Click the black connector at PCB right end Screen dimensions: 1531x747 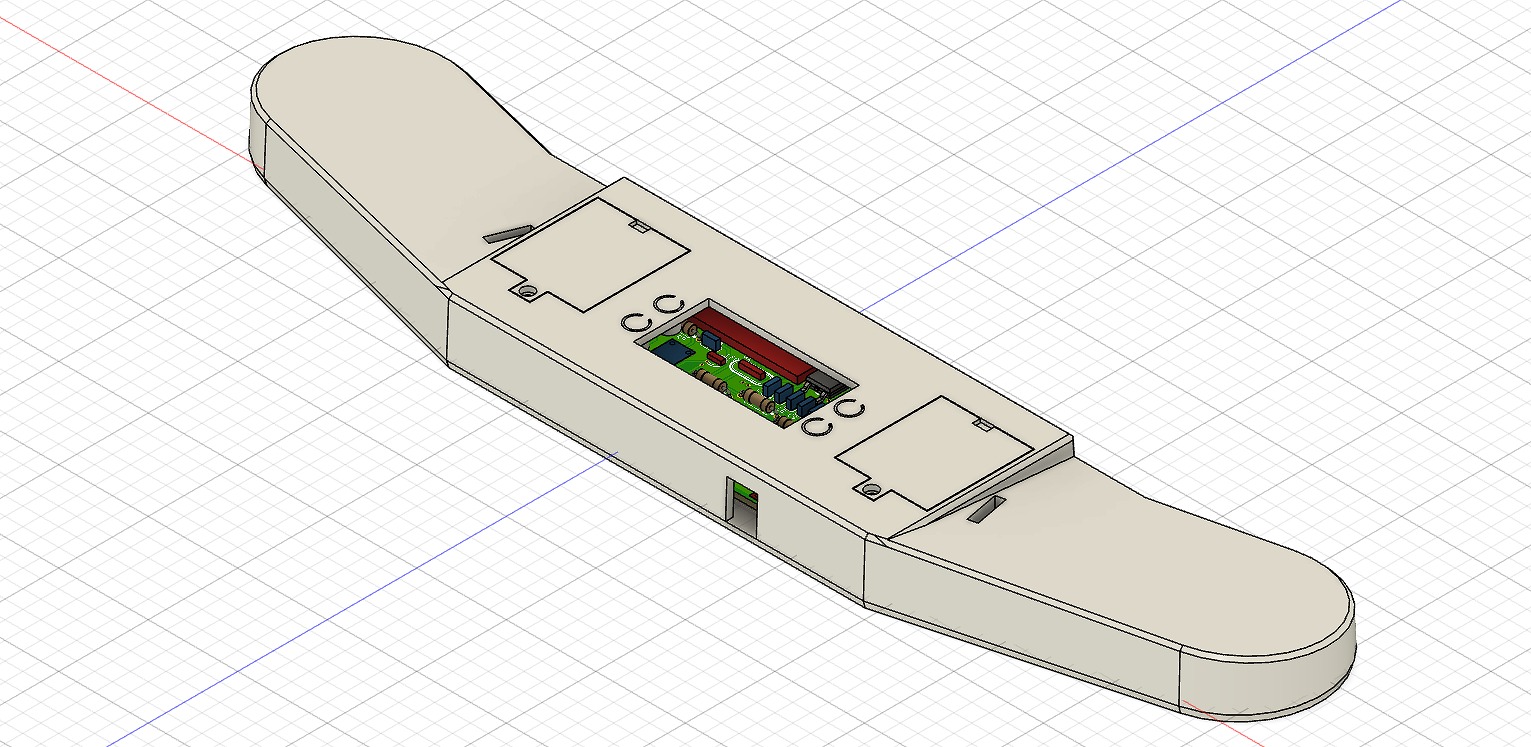point(826,383)
